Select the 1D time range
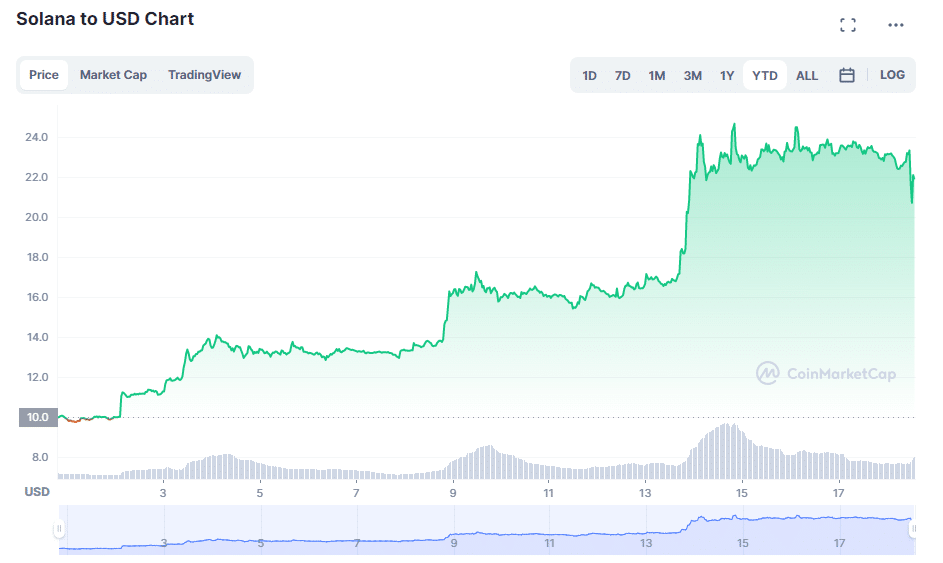The width and height of the screenshot is (943, 563). pyautogui.click(x=590, y=75)
